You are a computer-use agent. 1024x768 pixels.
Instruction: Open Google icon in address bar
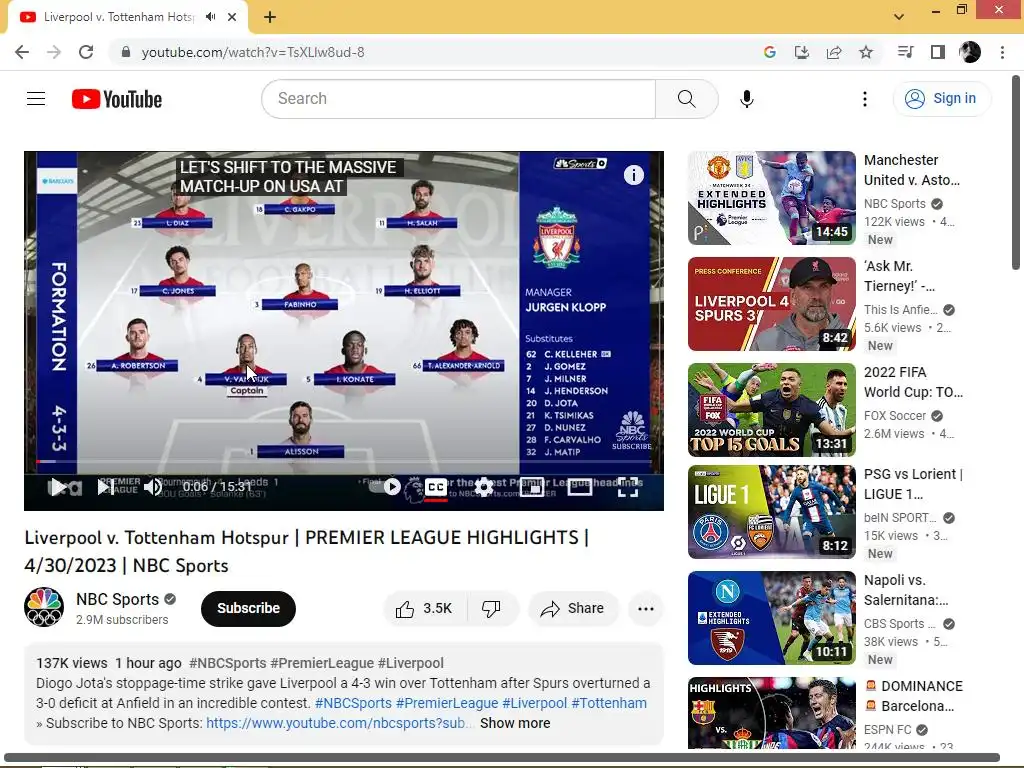[769, 52]
